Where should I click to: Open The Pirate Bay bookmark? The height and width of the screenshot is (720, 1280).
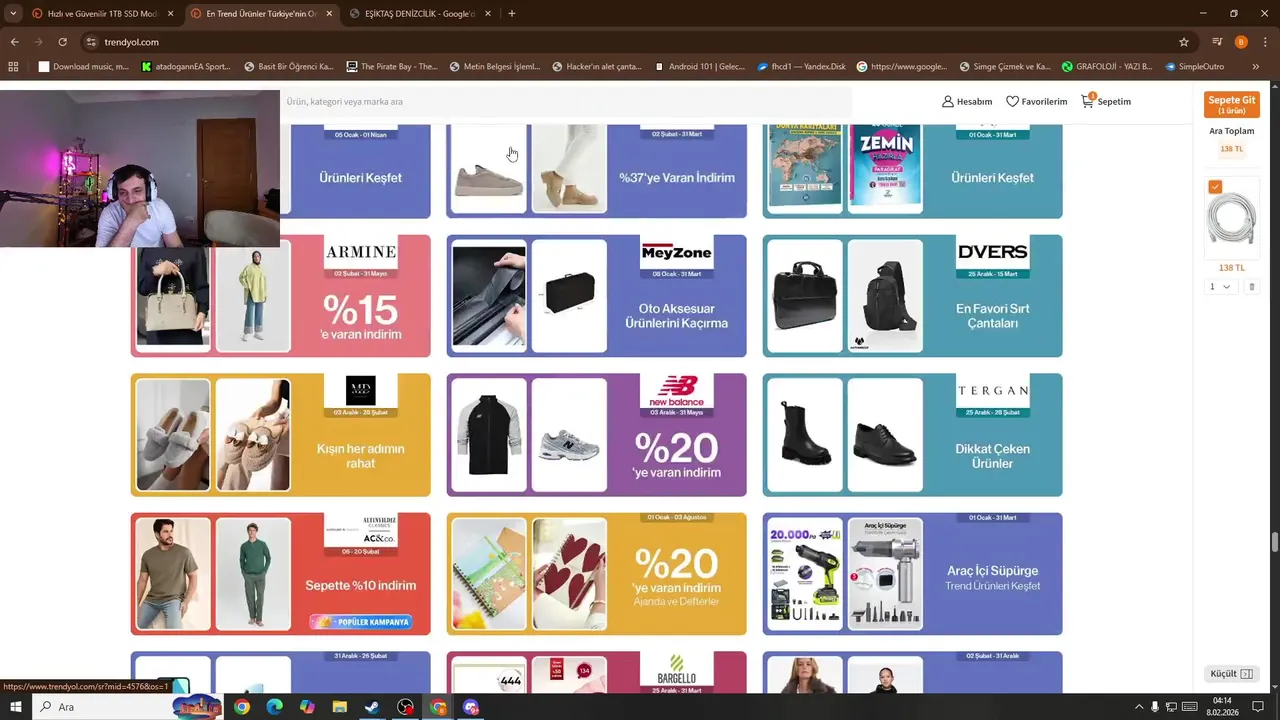392,67
